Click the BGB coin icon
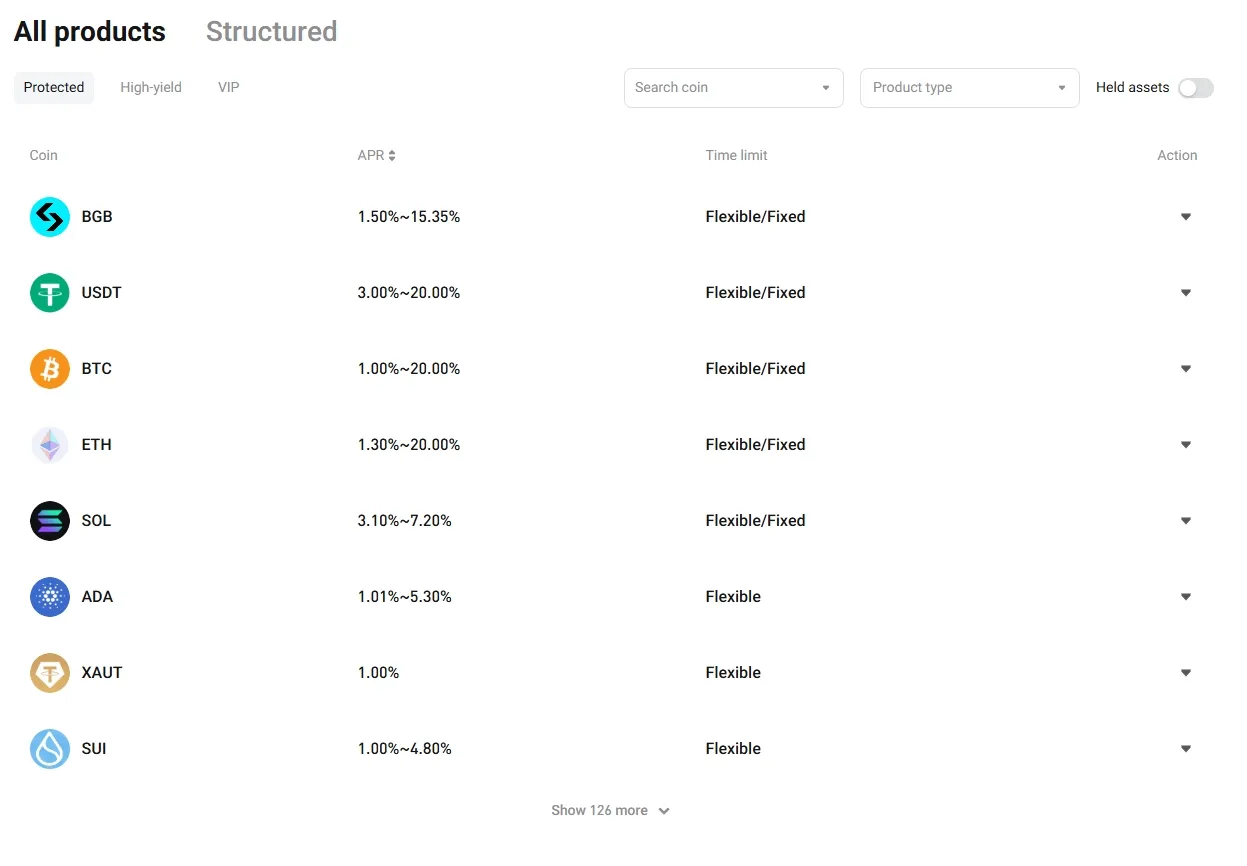 [50, 217]
